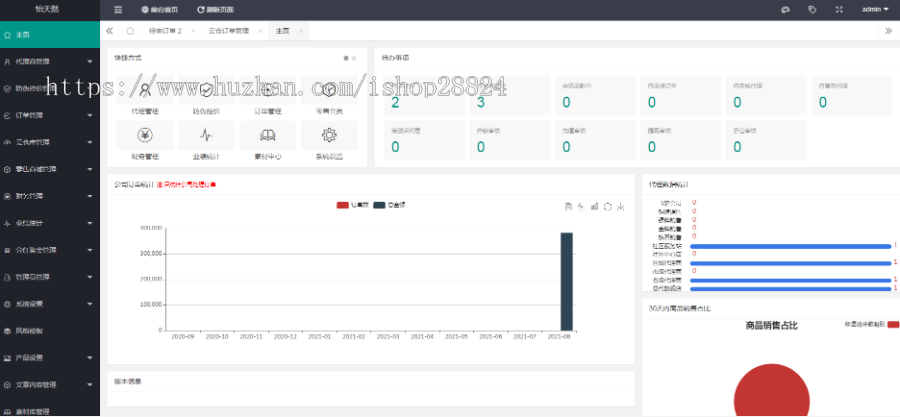Expand 云仓库管理 sidebar arrow
900x417 pixels.
coord(90,142)
